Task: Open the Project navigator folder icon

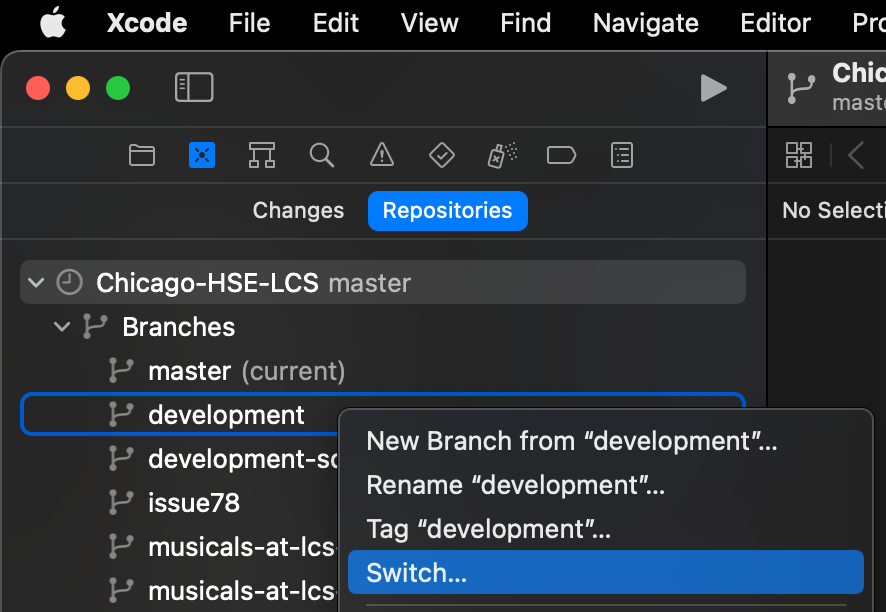Action: (x=142, y=155)
